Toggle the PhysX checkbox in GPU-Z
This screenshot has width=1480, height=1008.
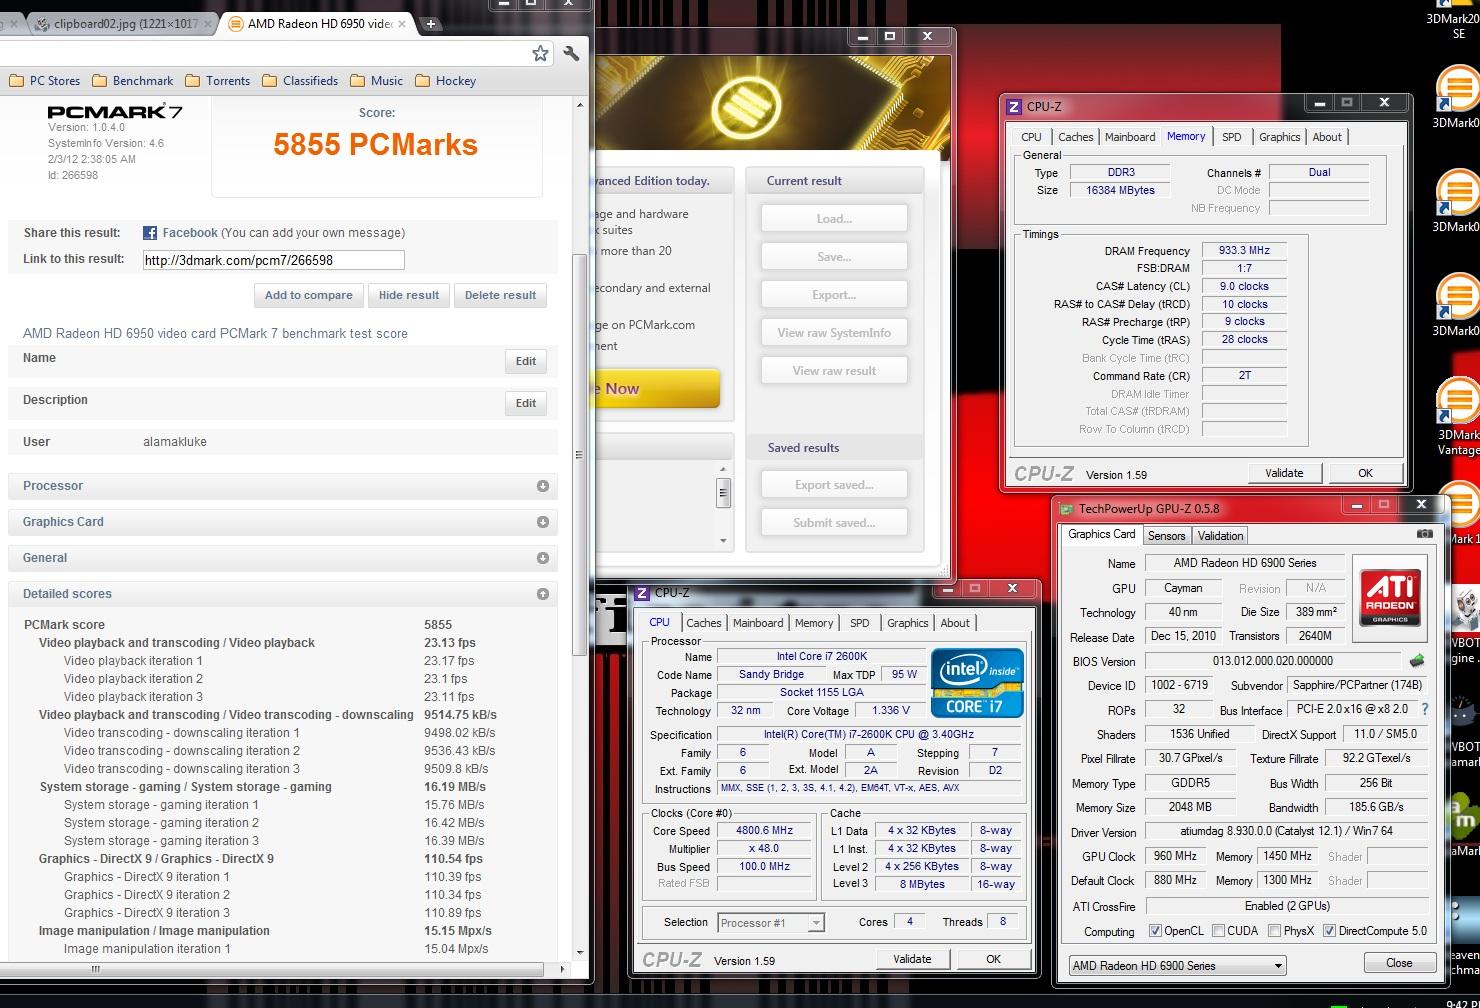coord(1274,931)
